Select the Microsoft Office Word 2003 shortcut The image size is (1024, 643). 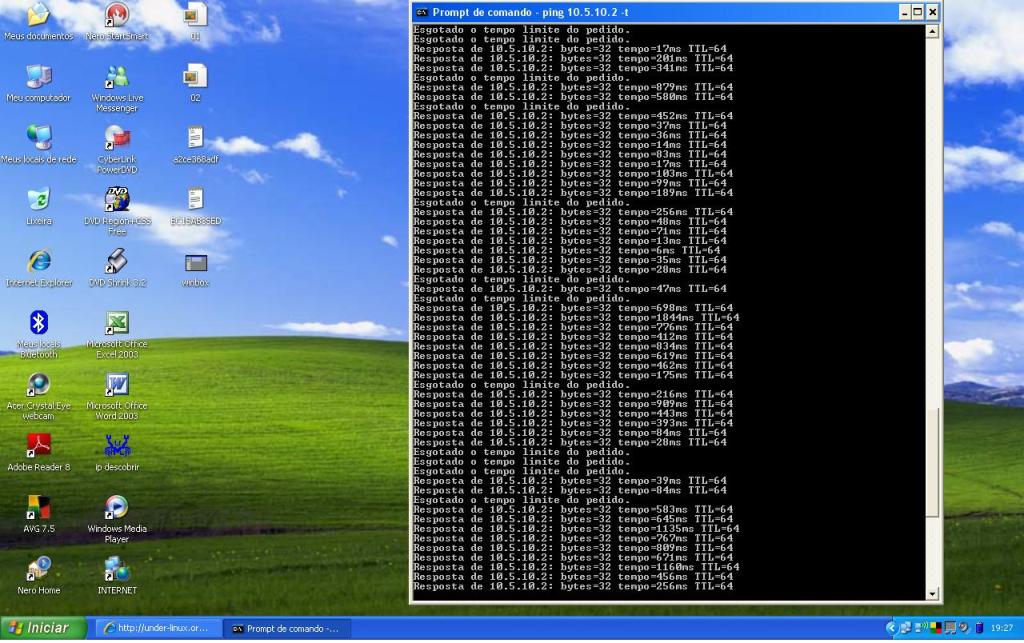pos(117,396)
